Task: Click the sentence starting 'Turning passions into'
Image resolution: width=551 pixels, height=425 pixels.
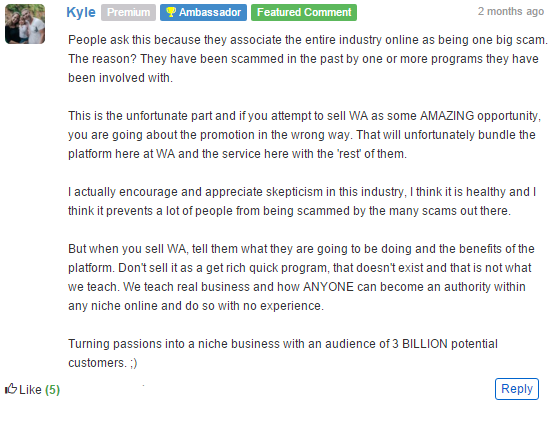Action: point(283,353)
